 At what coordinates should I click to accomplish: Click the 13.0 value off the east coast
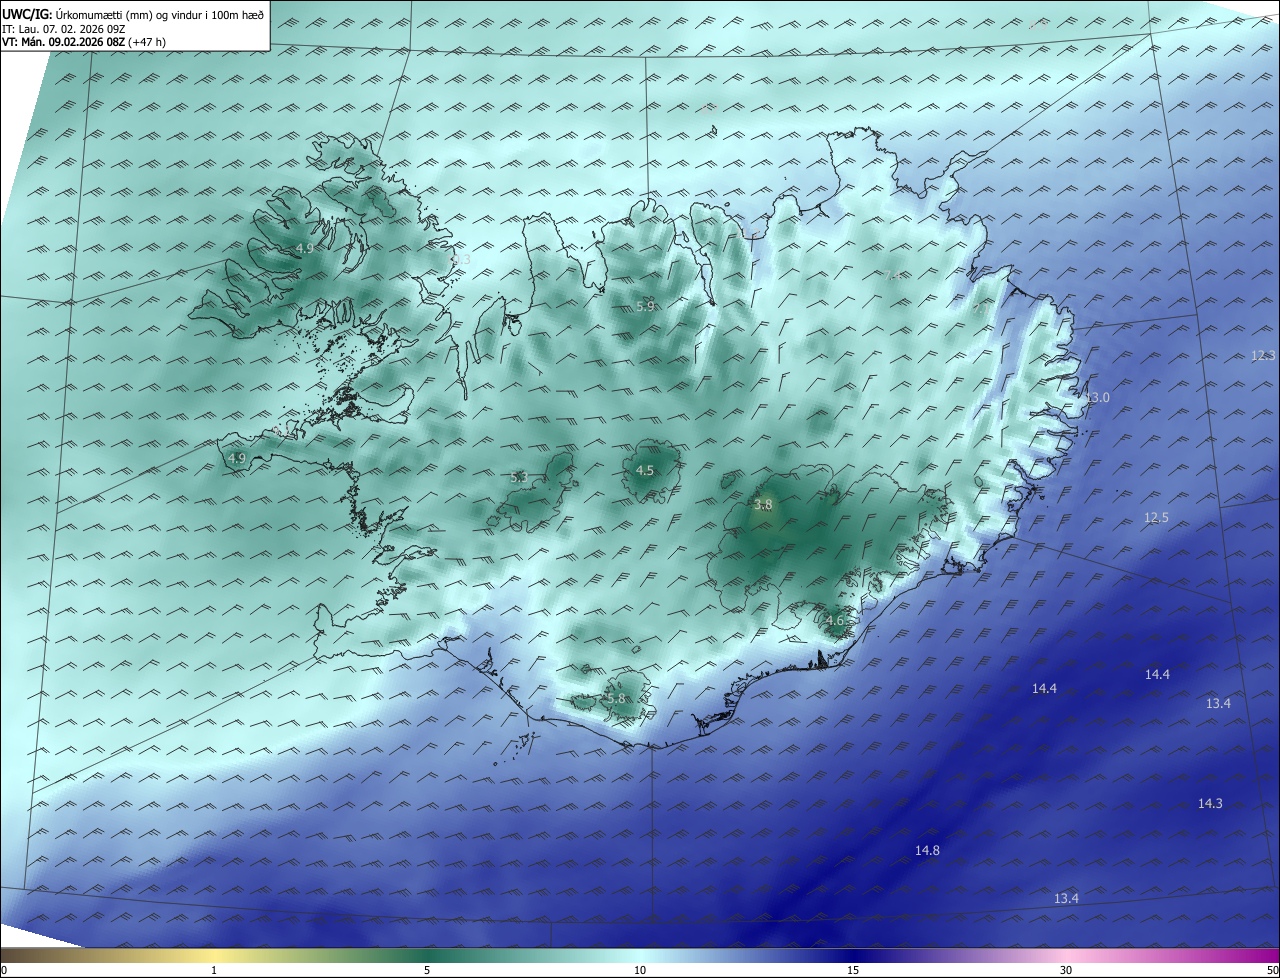click(x=1097, y=397)
